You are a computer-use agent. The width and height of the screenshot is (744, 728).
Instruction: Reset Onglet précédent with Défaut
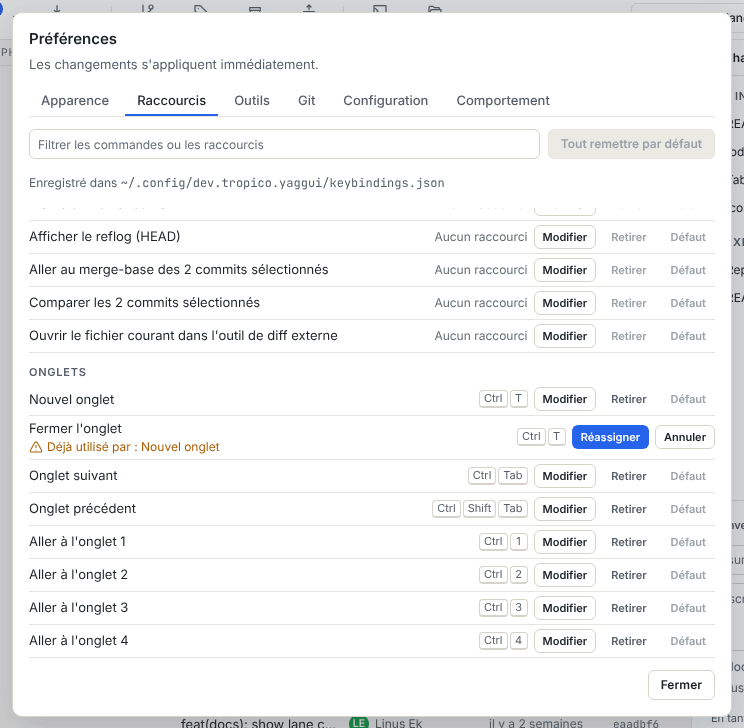(x=688, y=509)
